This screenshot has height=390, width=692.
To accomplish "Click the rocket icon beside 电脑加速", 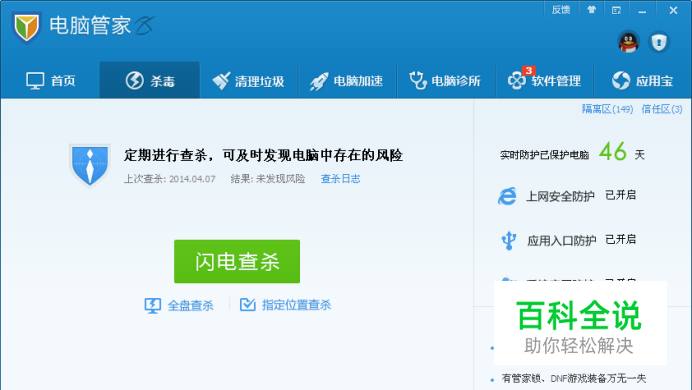I will pos(319,81).
